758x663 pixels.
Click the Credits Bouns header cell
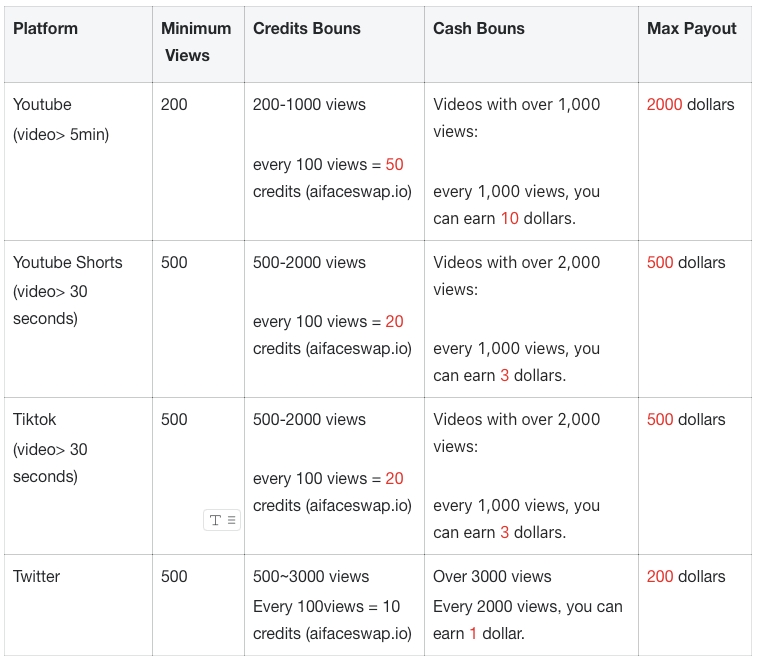point(334,44)
